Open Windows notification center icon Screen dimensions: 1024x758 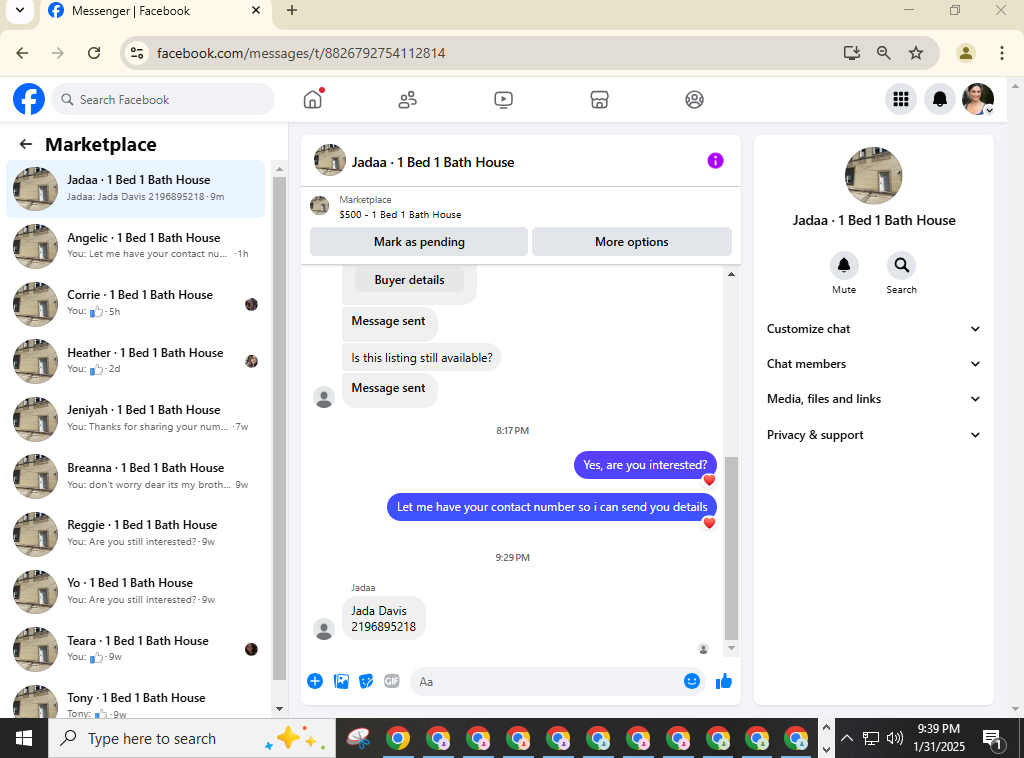pyautogui.click(x=992, y=739)
